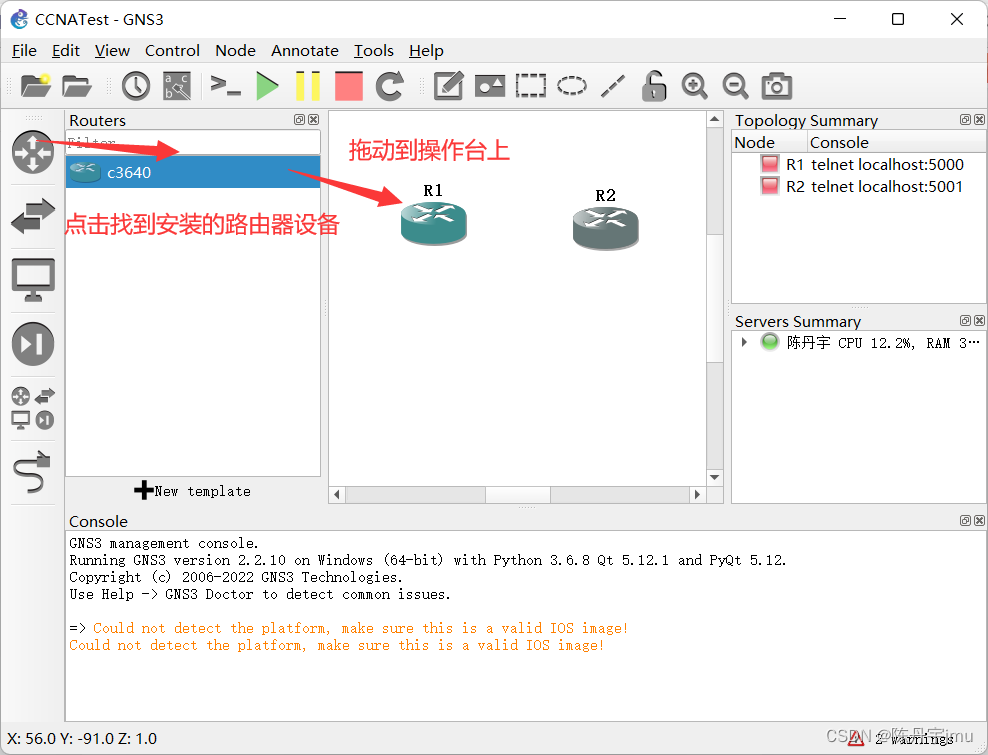This screenshot has width=988, height=755.
Task: Close the Routers panel
Action: pyautogui.click(x=313, y=119)
